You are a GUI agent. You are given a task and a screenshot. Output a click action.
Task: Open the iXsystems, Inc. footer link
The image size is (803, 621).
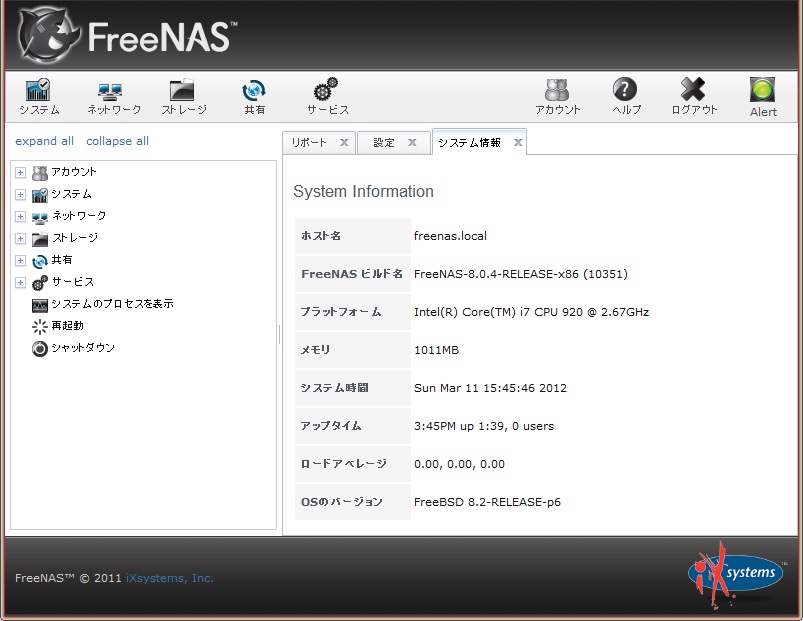click(170, 578)
